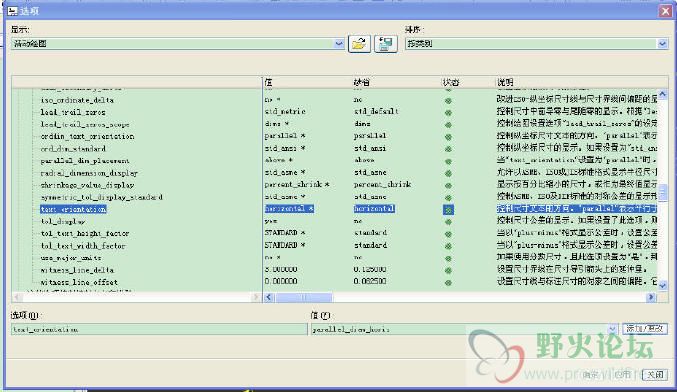Image resolution: width=677 pixels, height=392 pixels.
Task: Click the std_metric value cell
Action: [285, 111]
